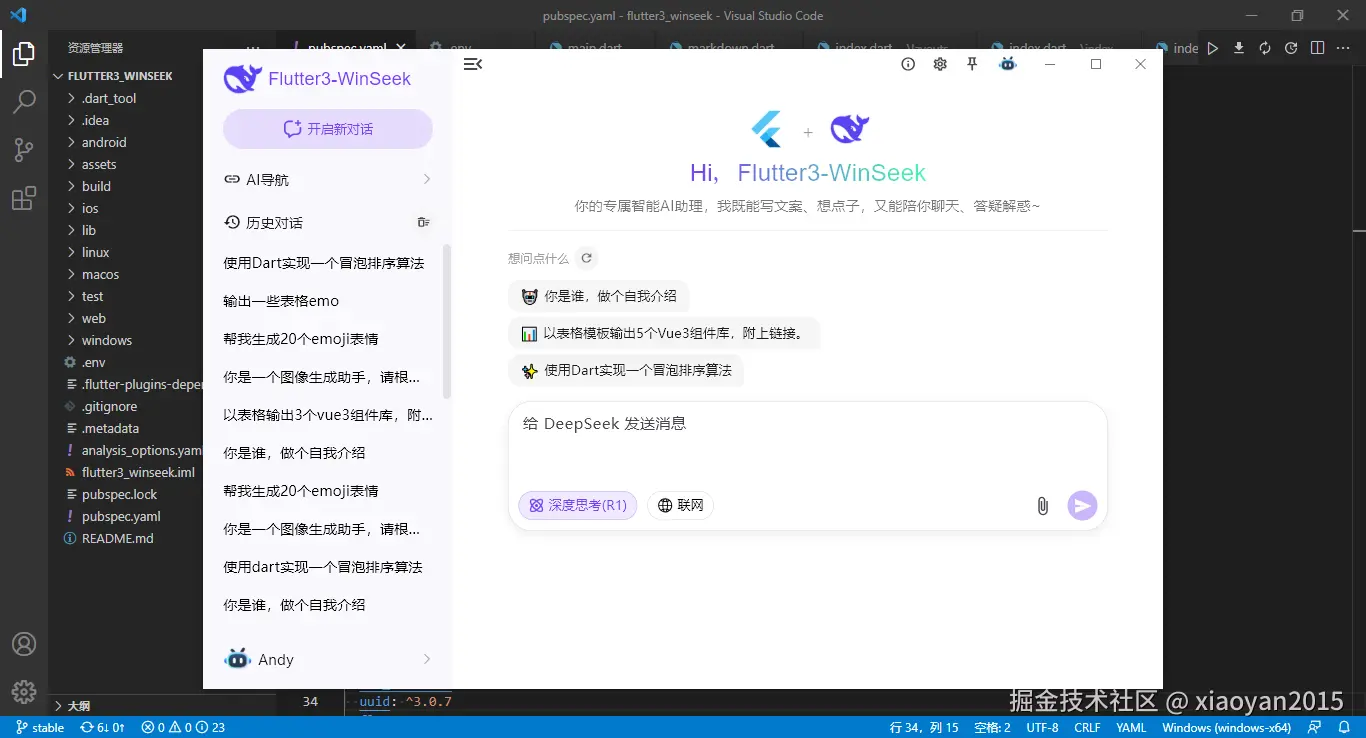The height and width of the screenshot is (738, 1366).
Task: Click the info icon in the chat toolbar
Action: 907,63
